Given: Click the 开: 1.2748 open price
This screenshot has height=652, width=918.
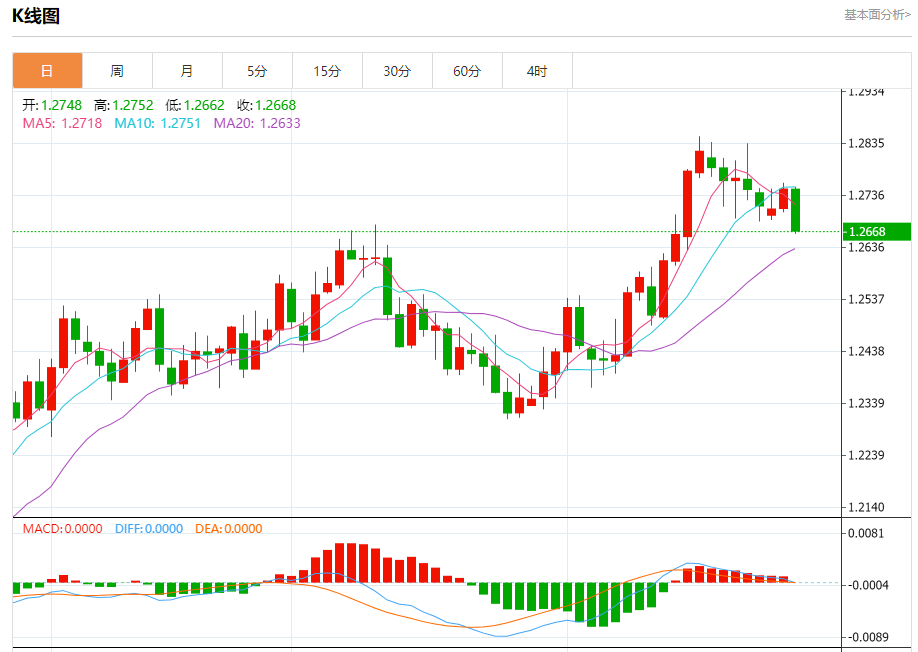Looking at the screenshot, I should coord(52,105).
